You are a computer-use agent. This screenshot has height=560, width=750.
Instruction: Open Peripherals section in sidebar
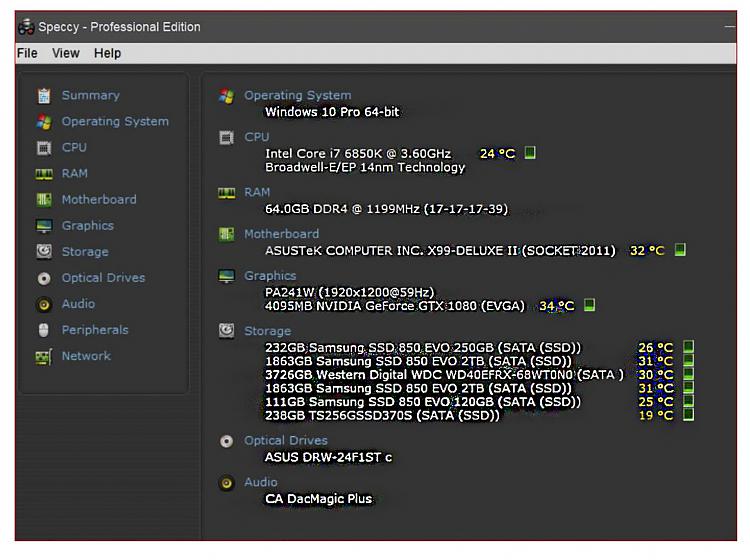(95, 329)
